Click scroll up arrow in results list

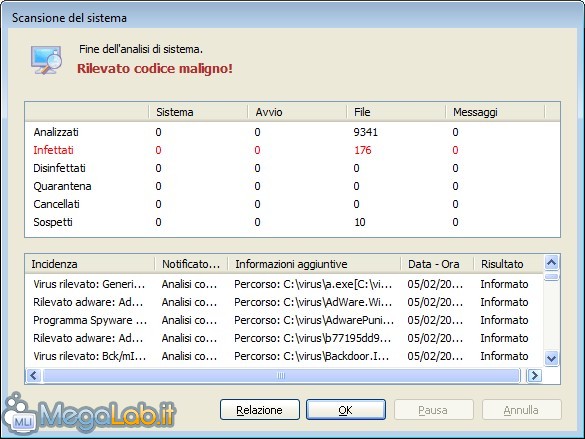(x=551, y=263)
